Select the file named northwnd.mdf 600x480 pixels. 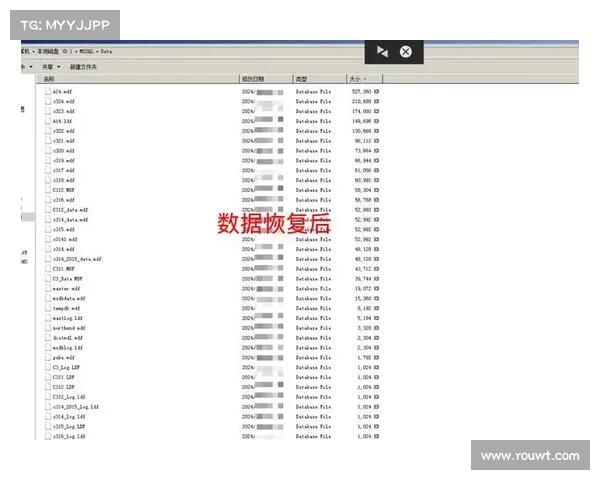[69, 328]
